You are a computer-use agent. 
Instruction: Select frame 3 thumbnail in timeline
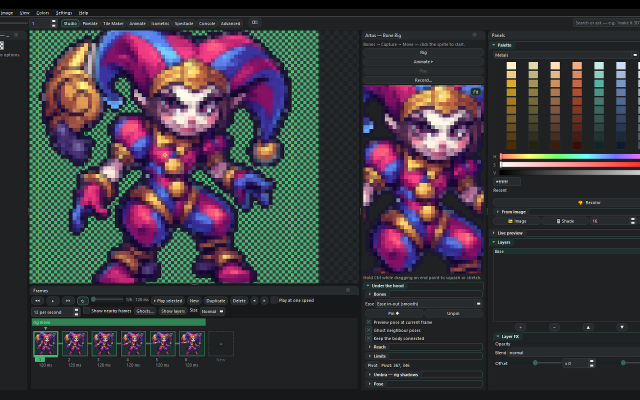[x=104, y=344]
